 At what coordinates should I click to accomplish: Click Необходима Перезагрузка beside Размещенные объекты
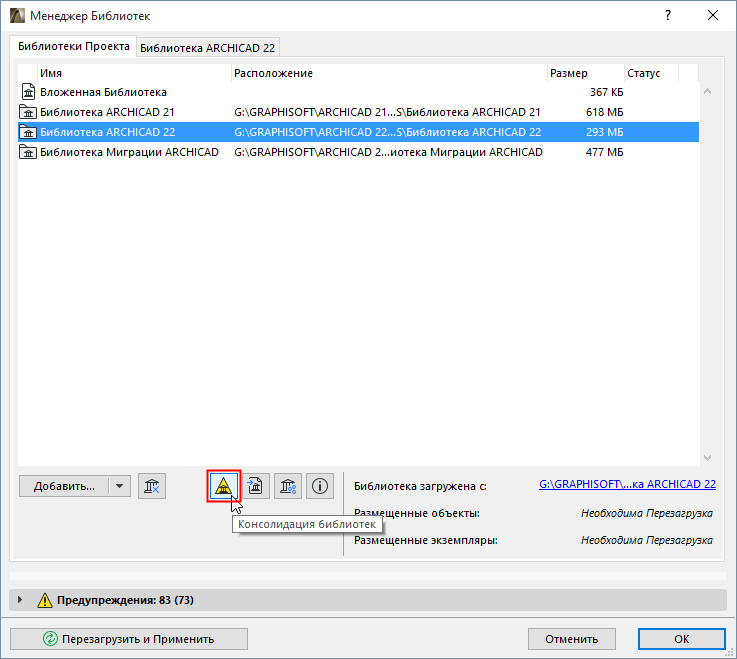tap(647, 513)
